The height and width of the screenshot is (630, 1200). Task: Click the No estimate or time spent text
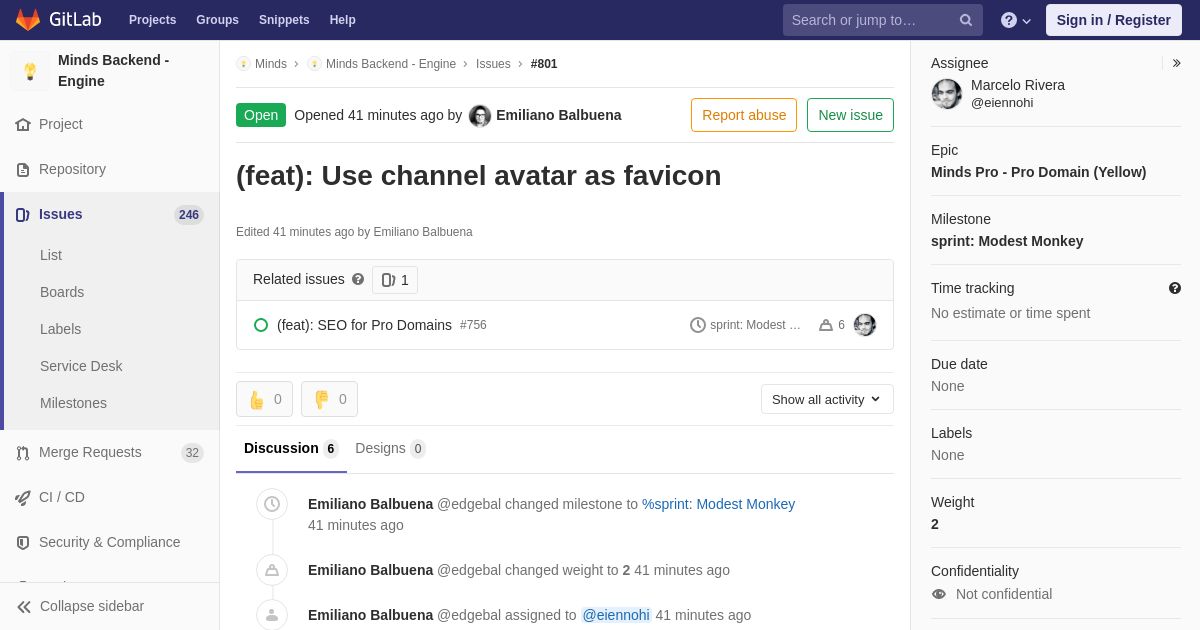pos(1011,313)
